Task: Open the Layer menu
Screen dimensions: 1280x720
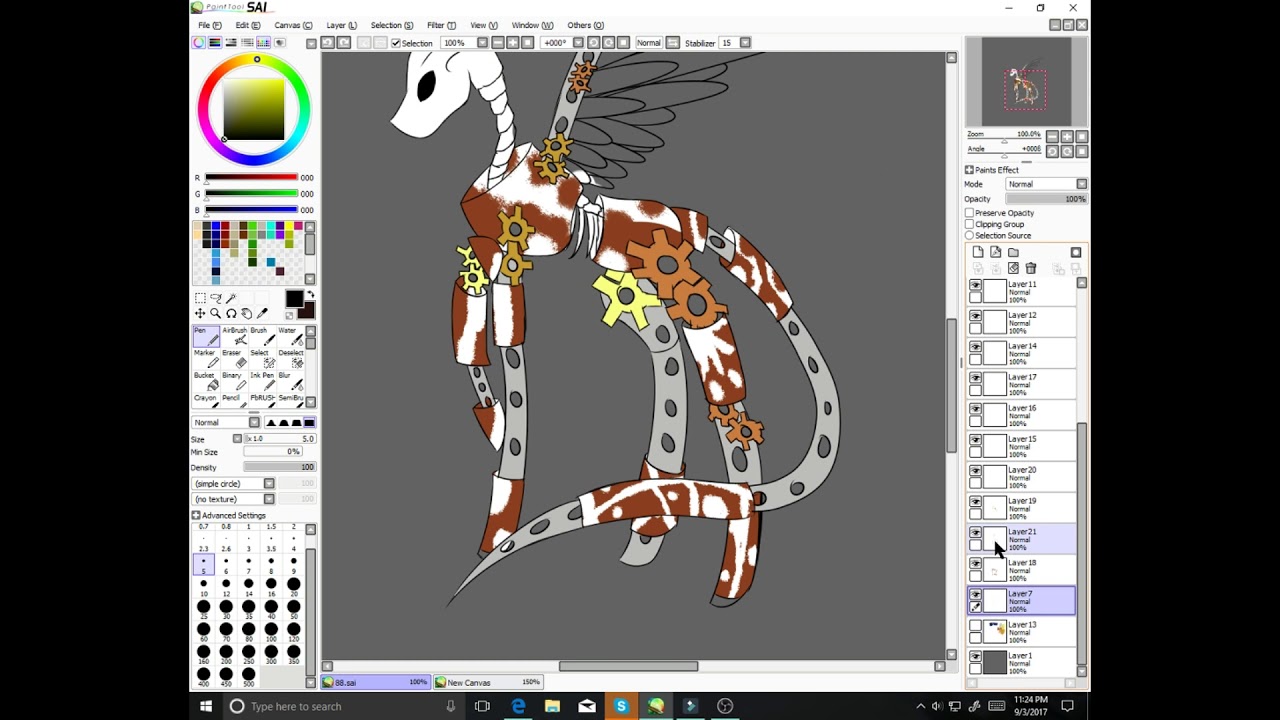Action: [341, 25]
